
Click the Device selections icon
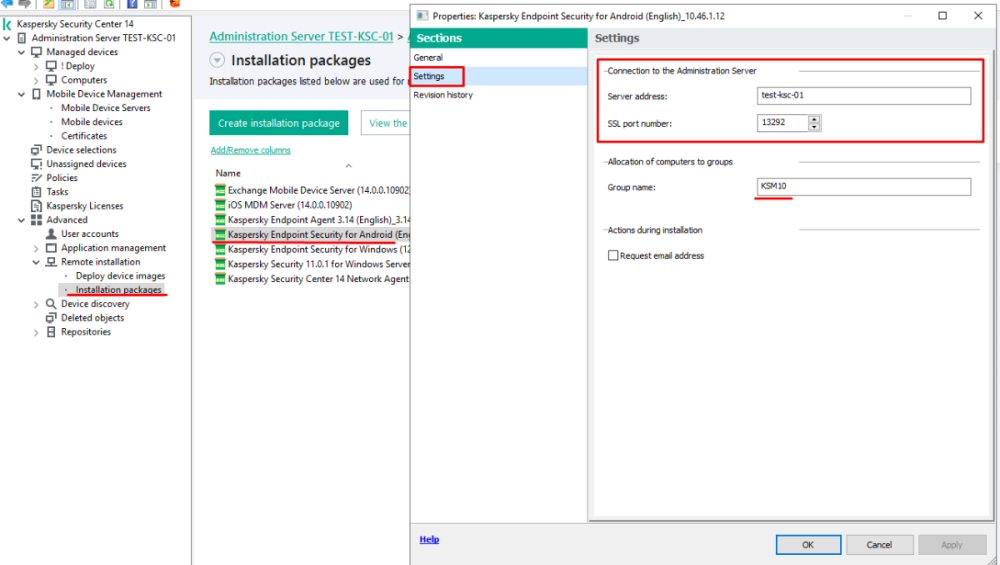[x=36, y=150]
